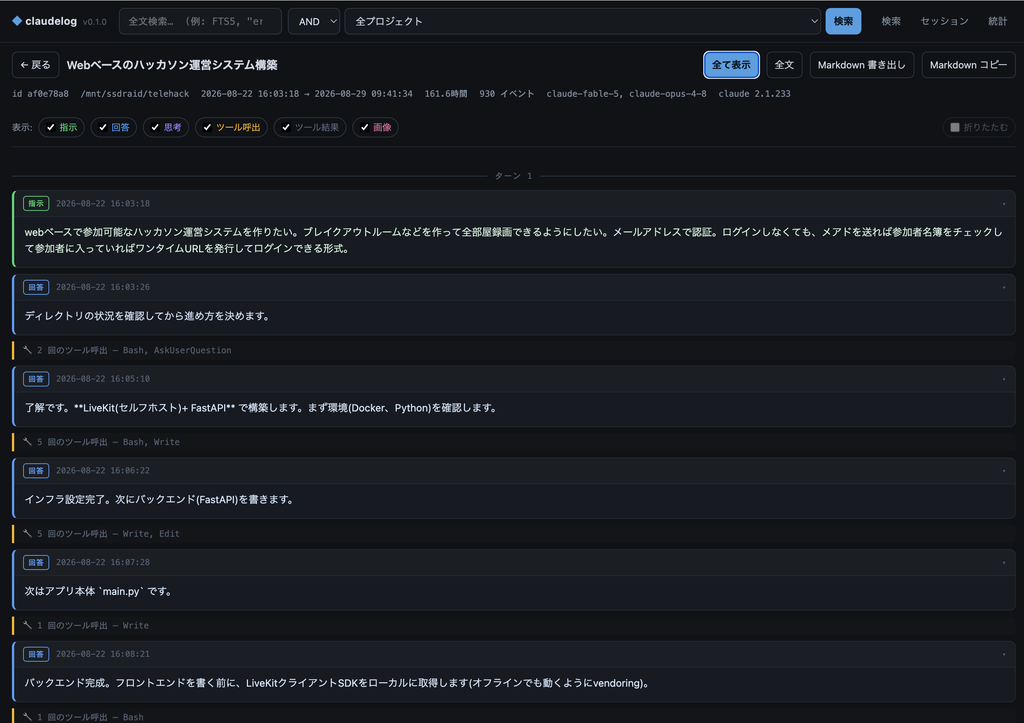Click the 指示 badge at 16:03:18
1024x723 pixels.
click(x=36, y=204)
